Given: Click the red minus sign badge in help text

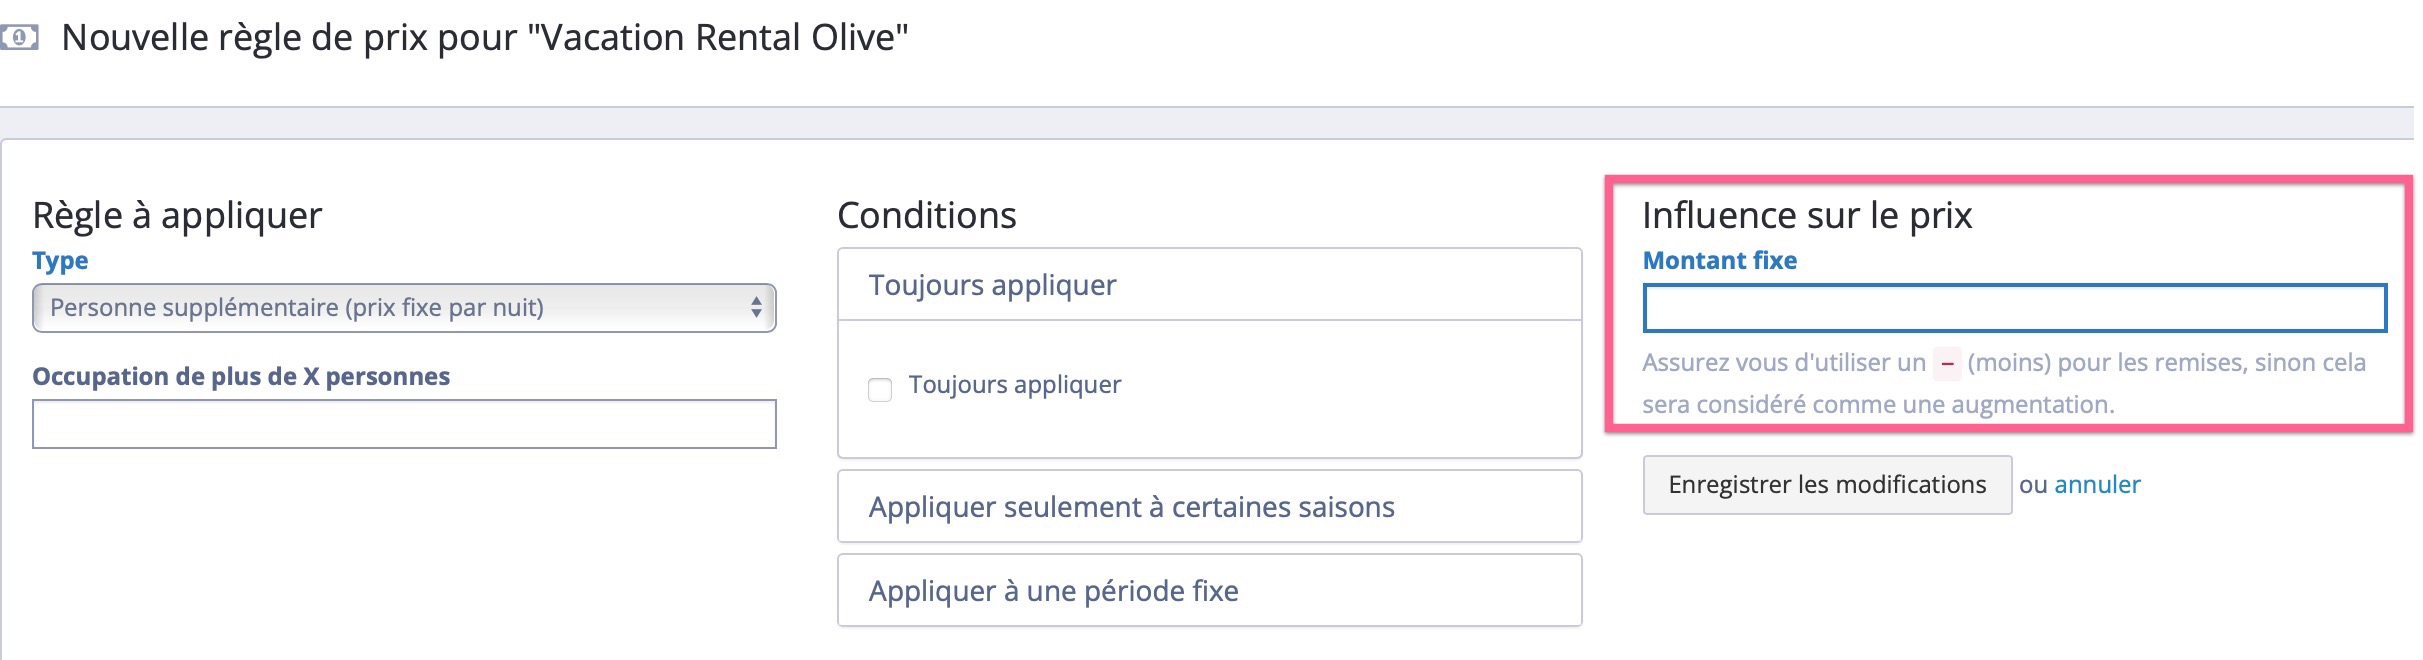Looking at the screenshot, I should pyautogui.click(x=1946, y=363).
